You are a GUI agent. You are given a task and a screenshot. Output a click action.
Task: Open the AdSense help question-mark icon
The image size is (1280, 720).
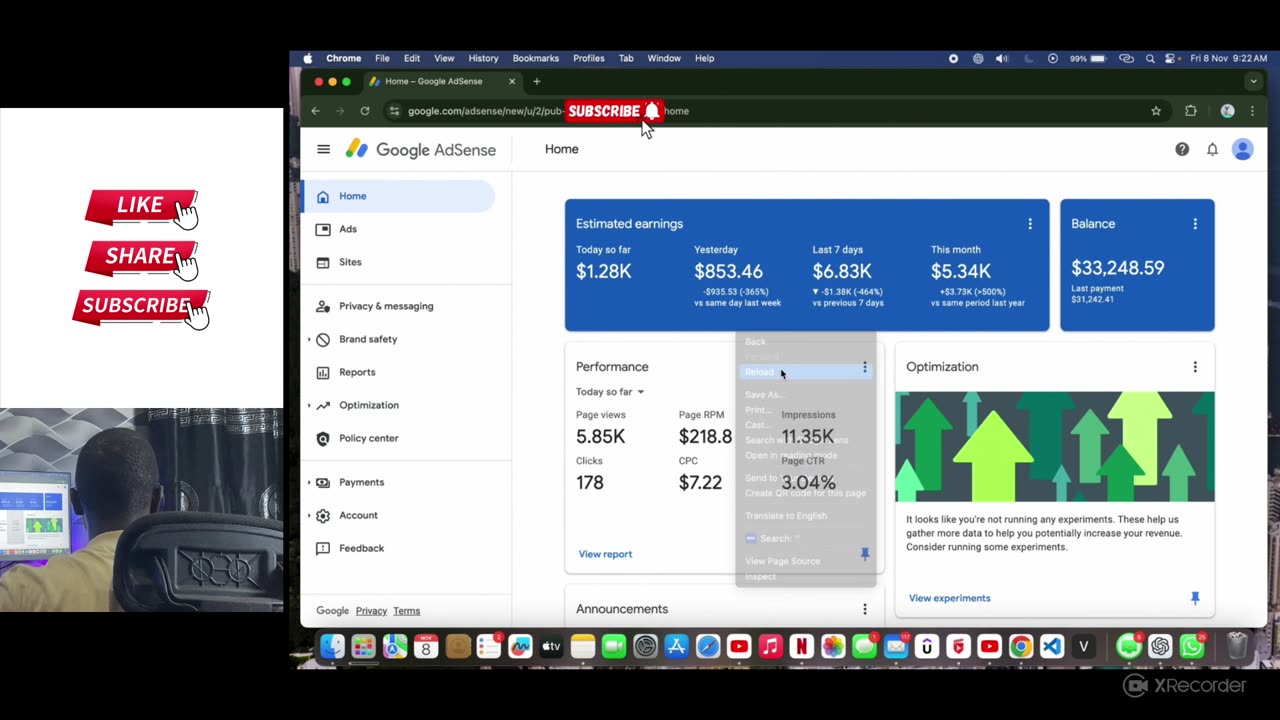click(1182, 149)
